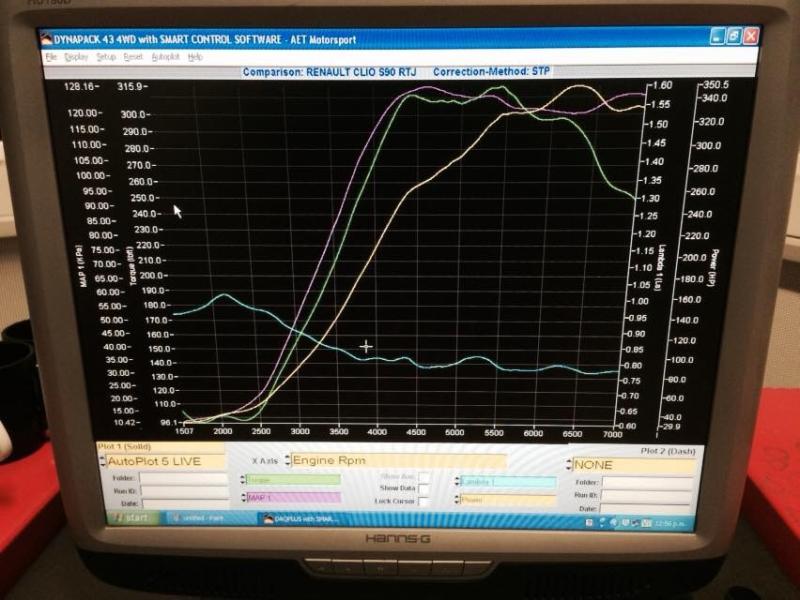Screen dimensions: 800x600
Task: Minimize the Dynapack window
Action: point(717,36)
